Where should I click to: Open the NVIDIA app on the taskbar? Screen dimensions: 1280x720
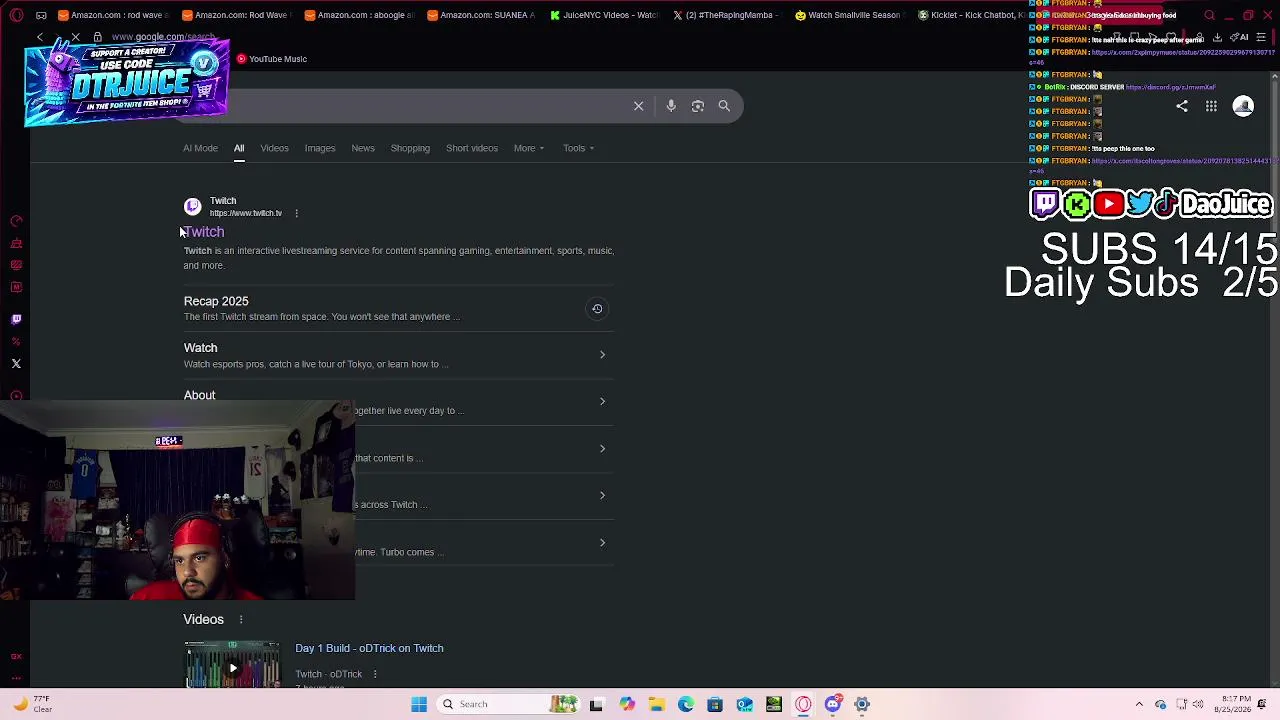pos(773,704)
